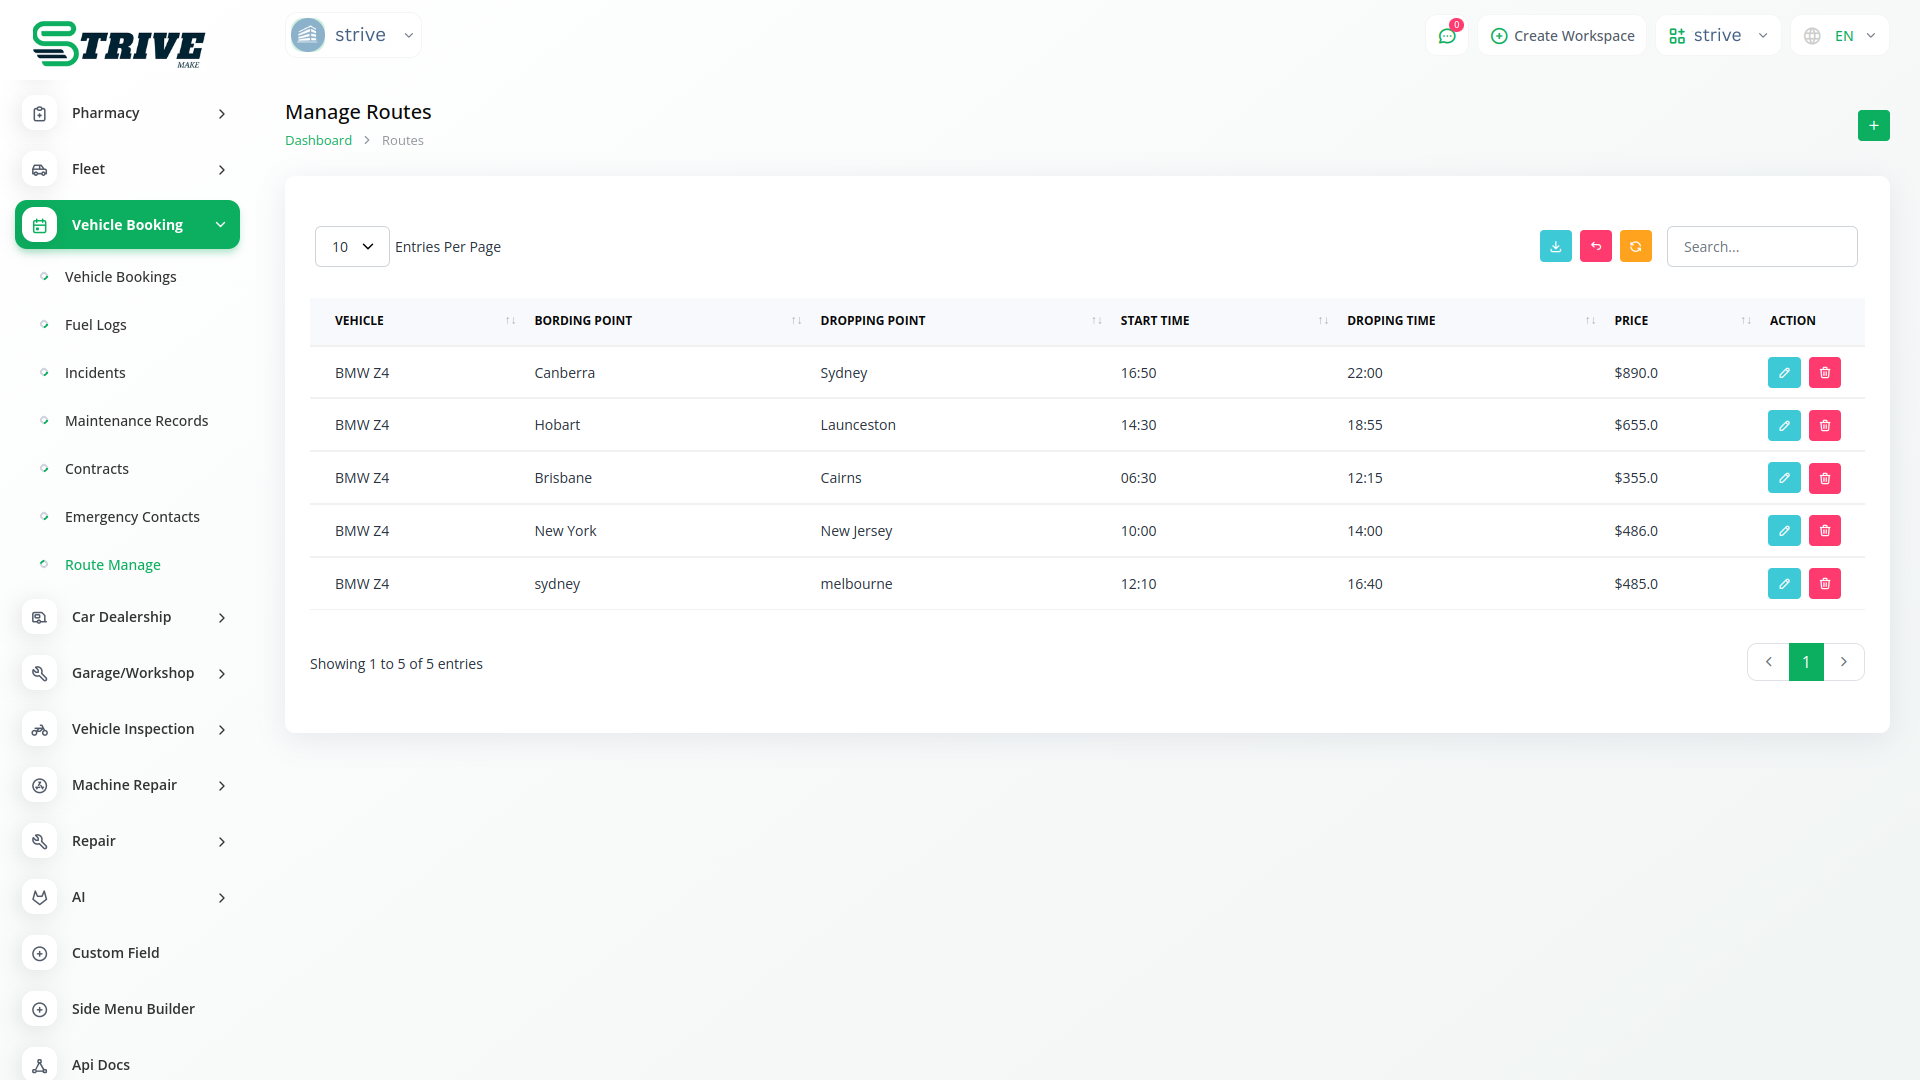Click the routes search field
1920x1080 pixels.
coord(1761,247)
